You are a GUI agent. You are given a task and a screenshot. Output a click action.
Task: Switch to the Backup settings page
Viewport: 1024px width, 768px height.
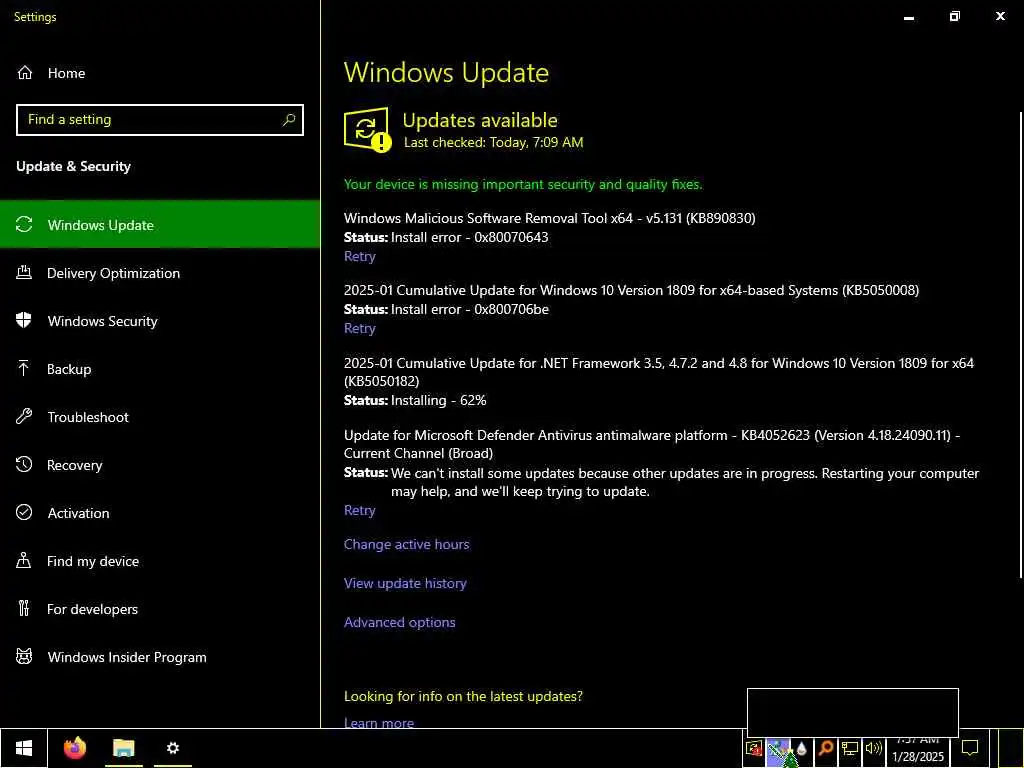click(69, 369)
